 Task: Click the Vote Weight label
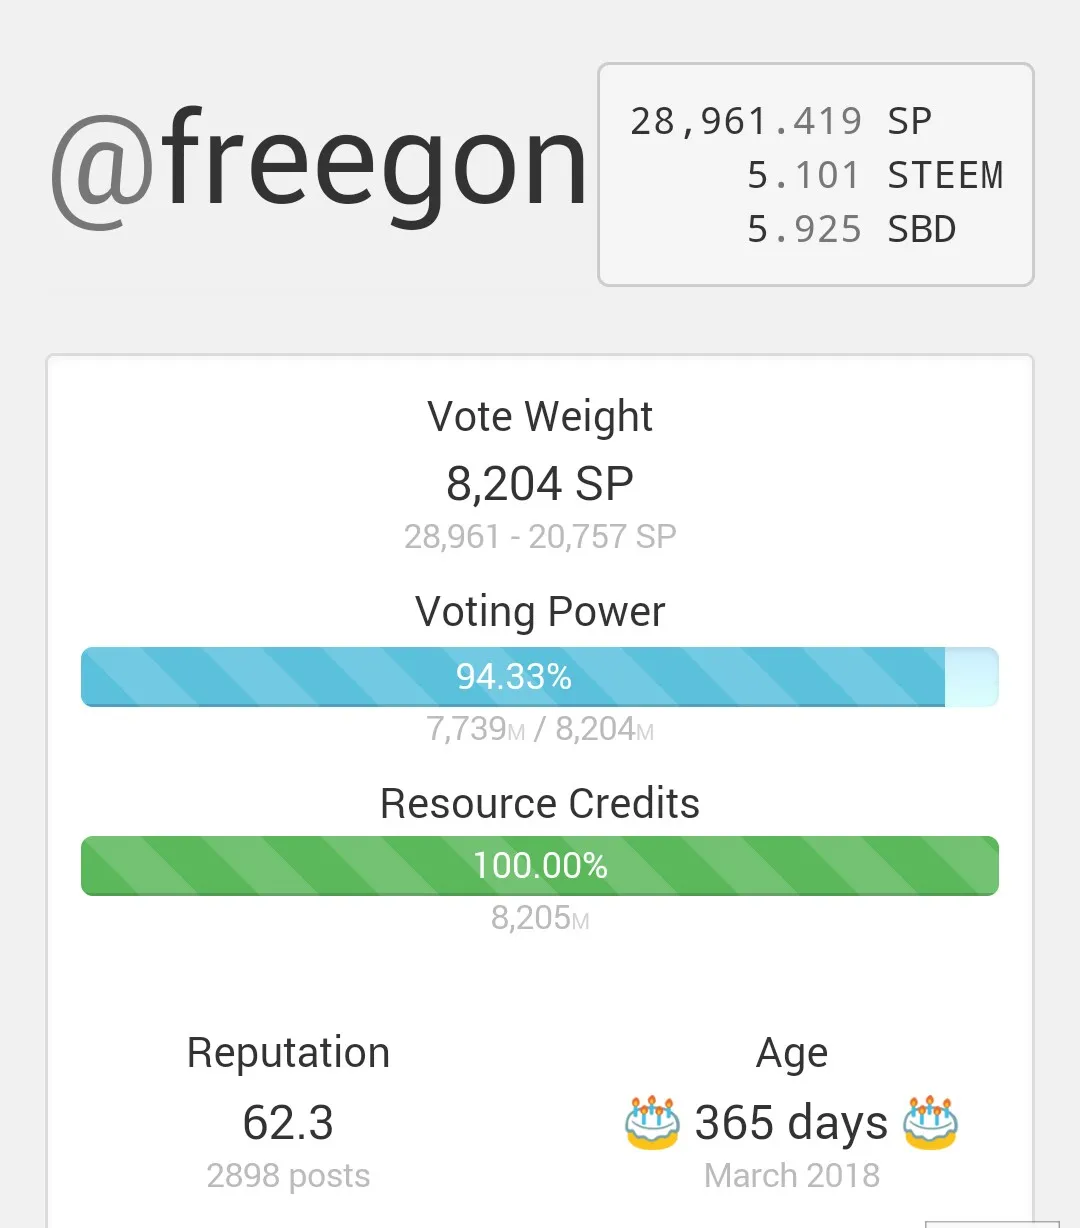click(540, 417)
